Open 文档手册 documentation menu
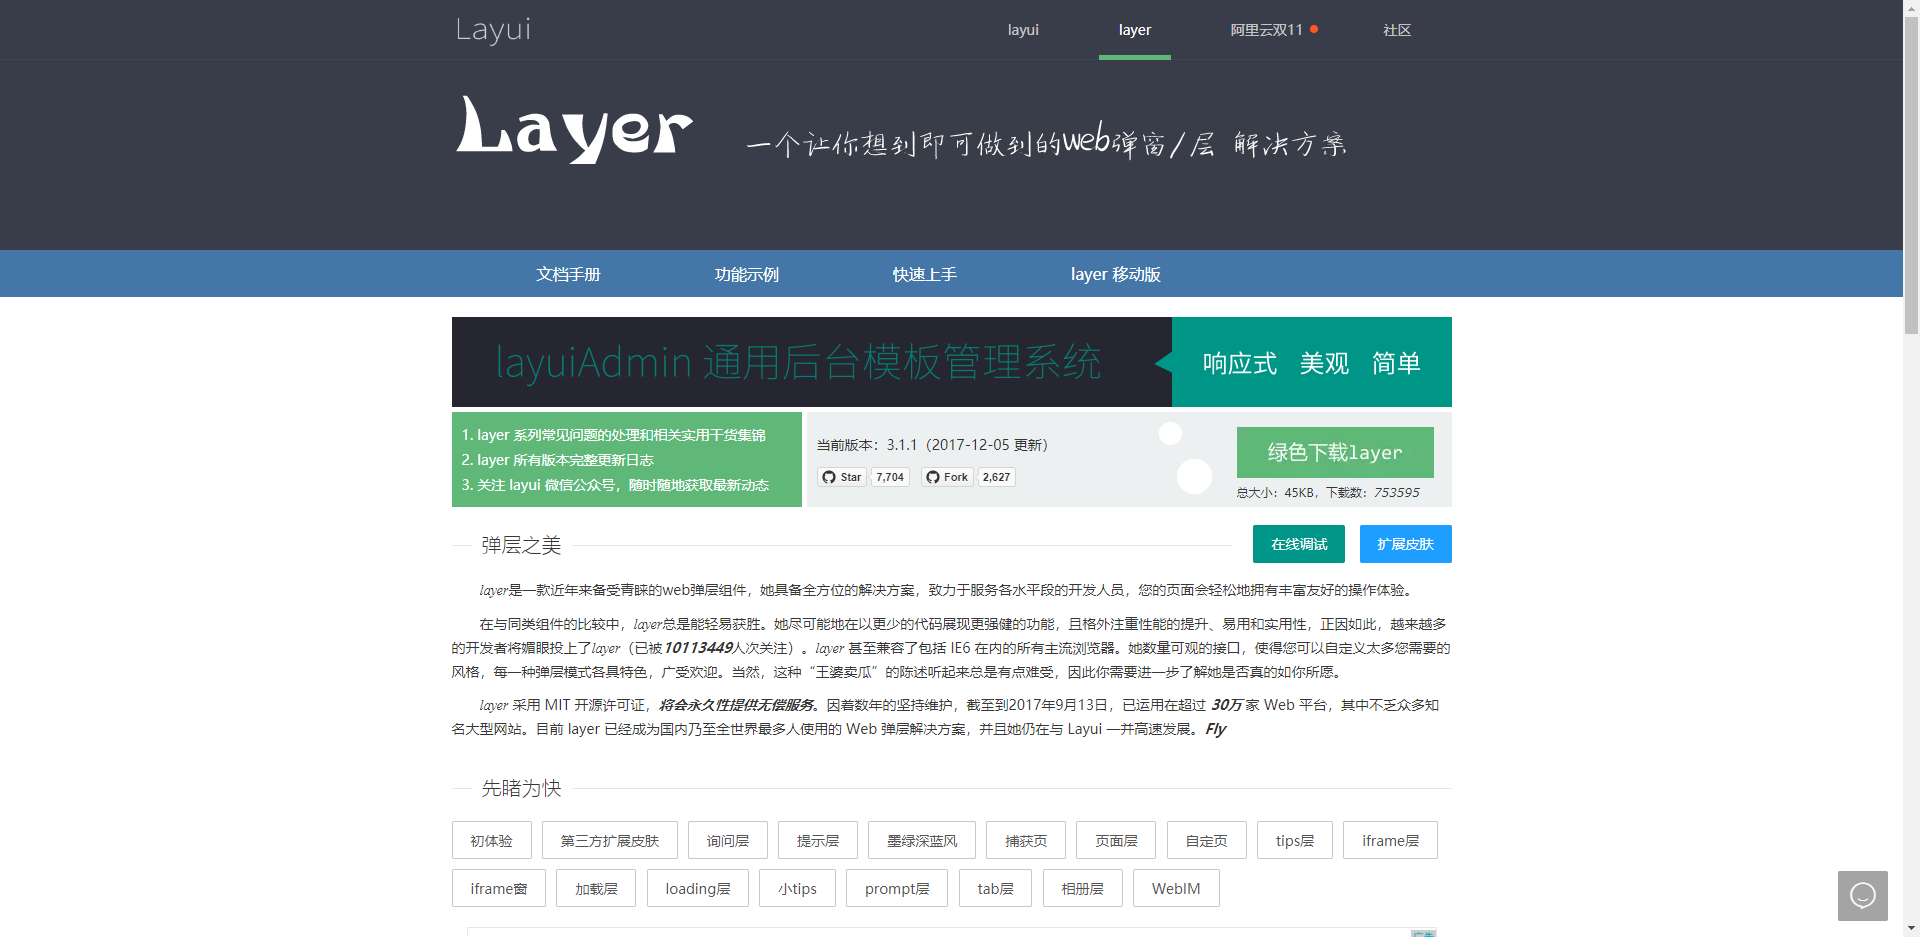Screen dimensions: 1920x937 click(x=568, y=274)
